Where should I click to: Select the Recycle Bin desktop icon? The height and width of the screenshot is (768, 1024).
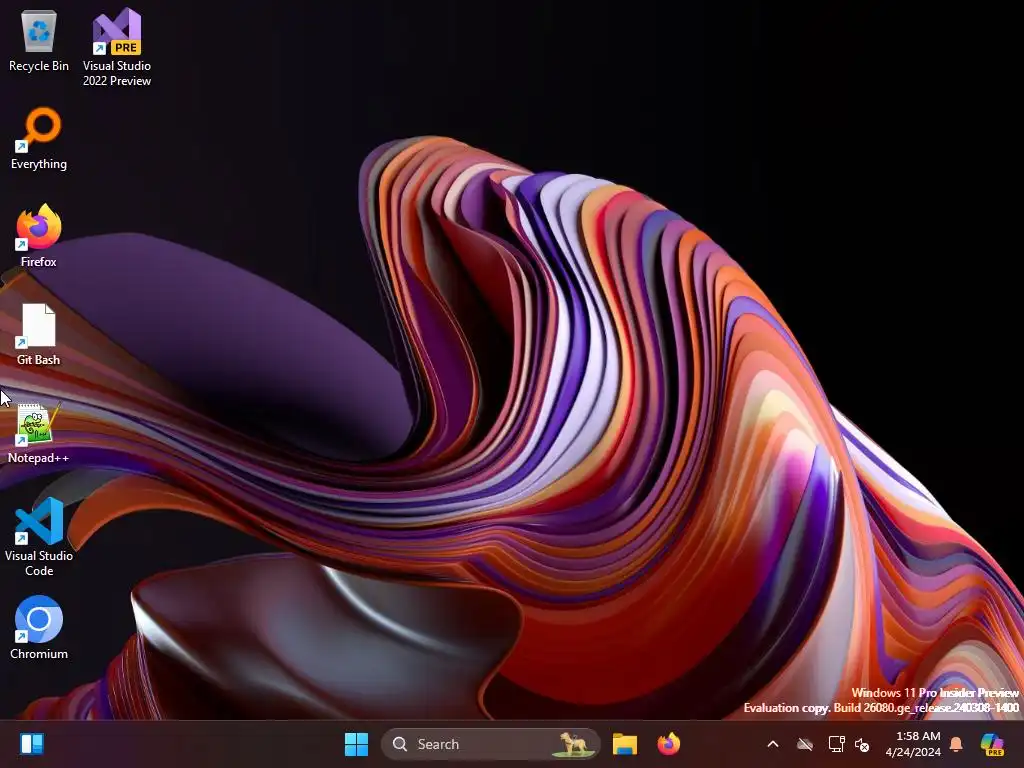(x=39, y=41)
